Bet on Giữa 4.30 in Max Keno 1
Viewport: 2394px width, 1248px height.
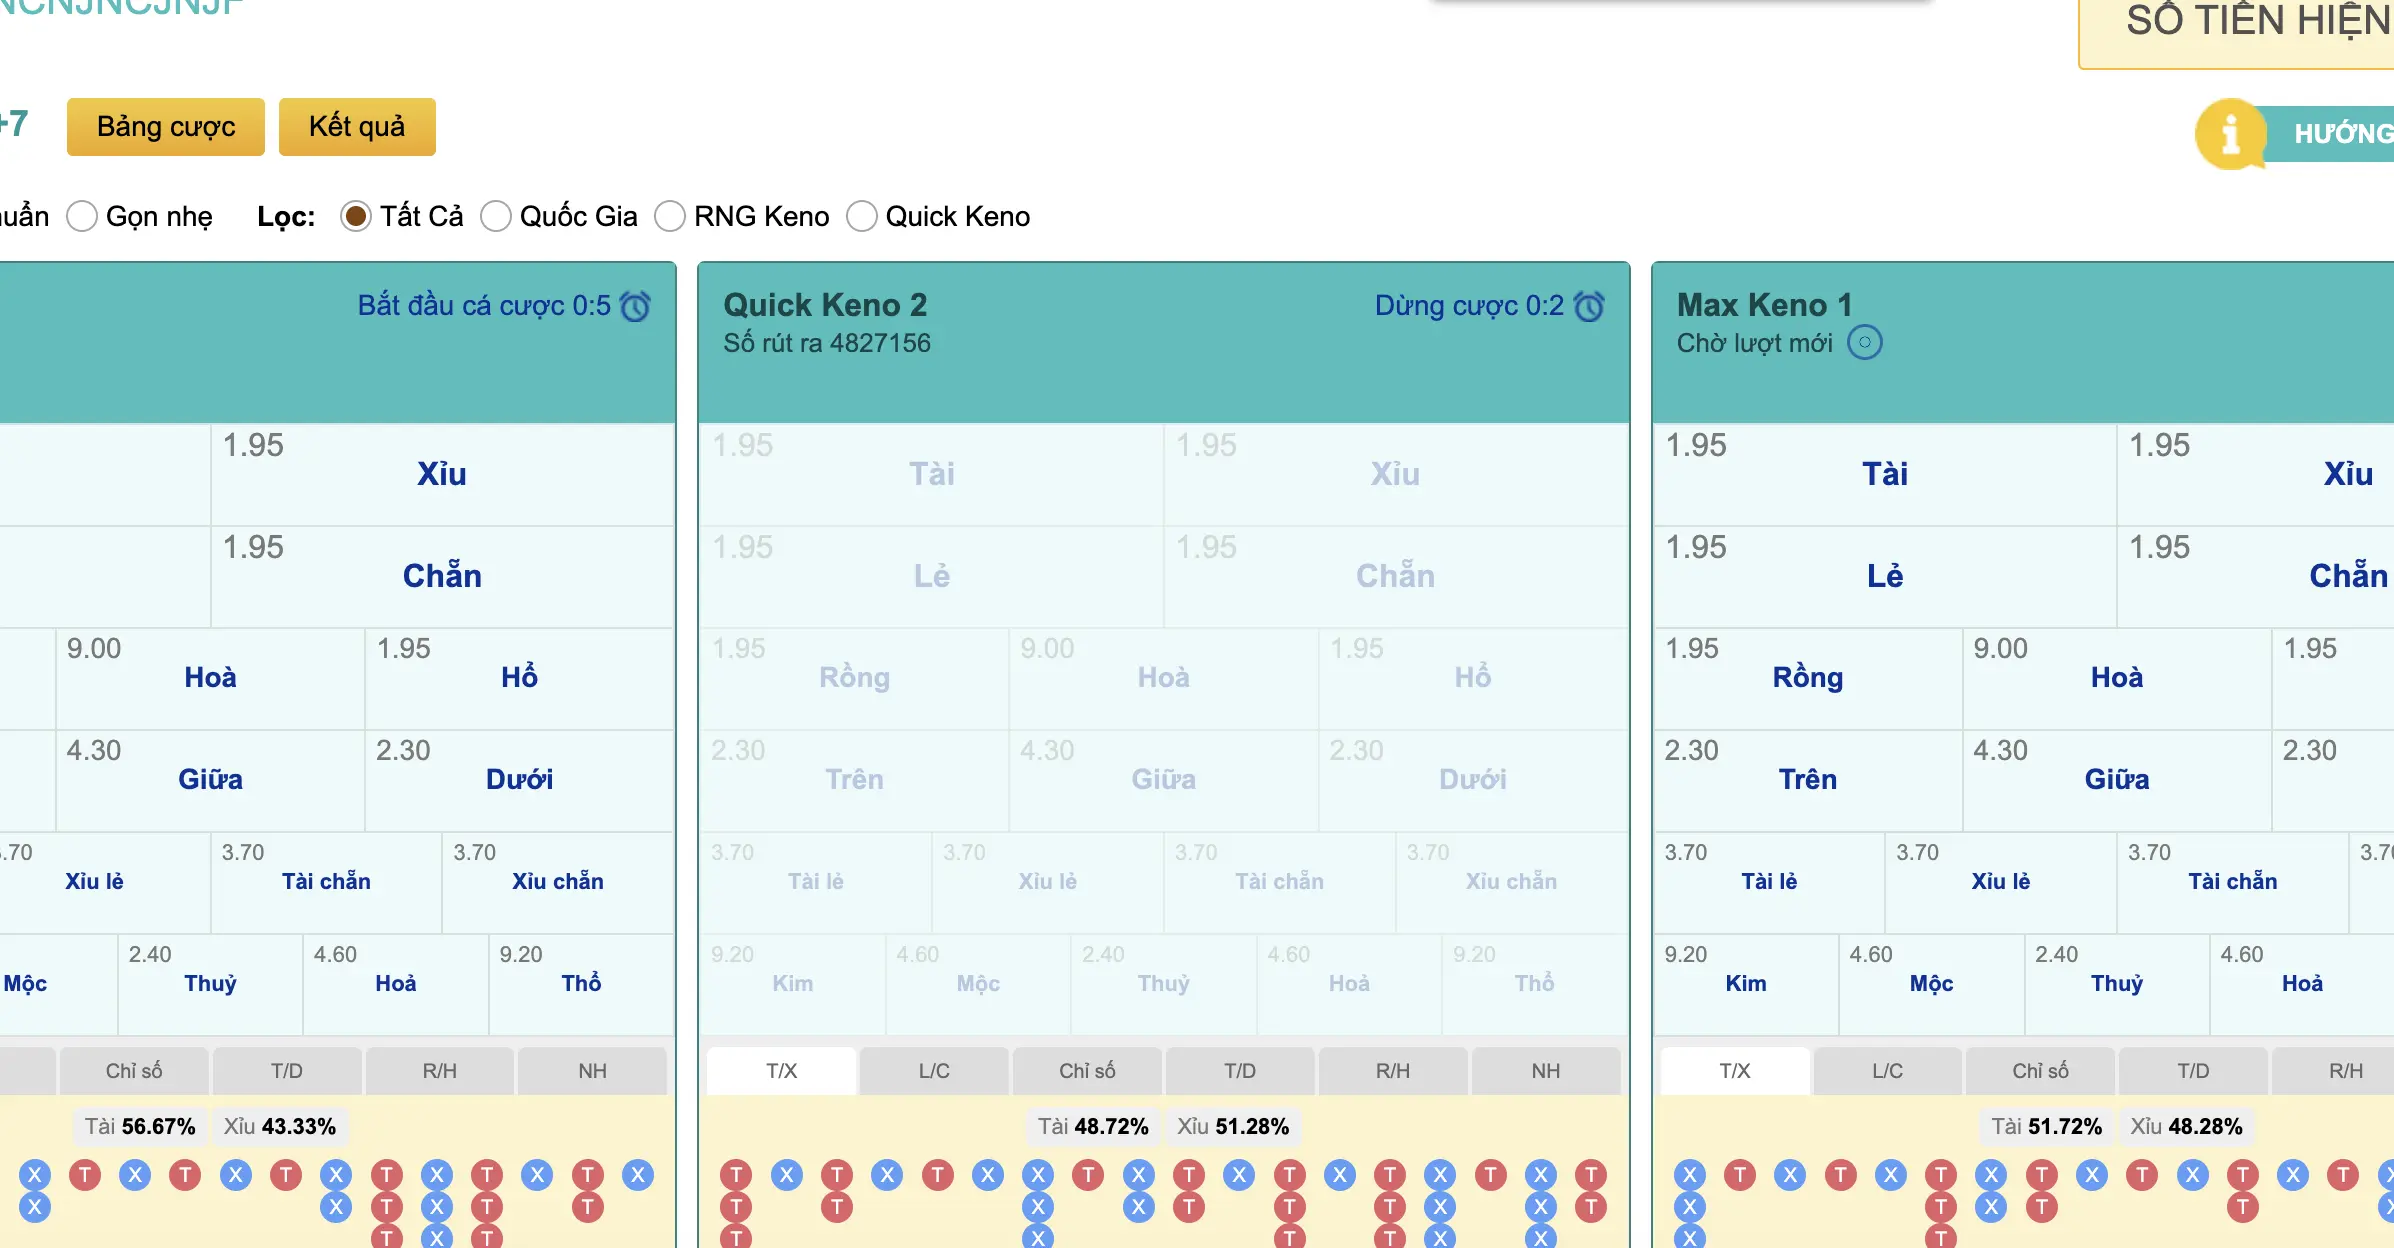2117,781
